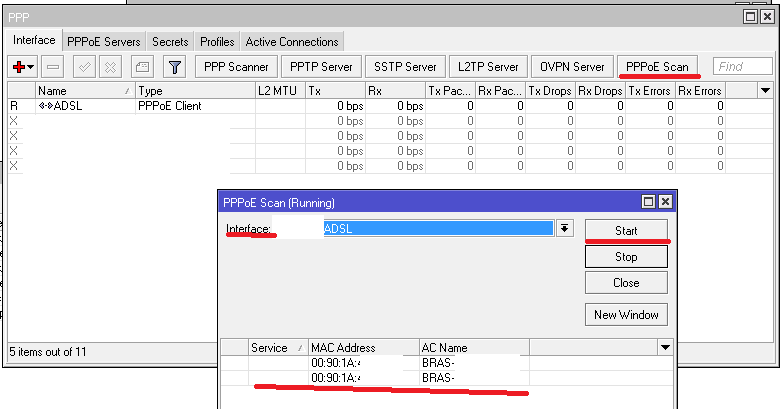Go to the Secrets tab

click(170, 42)
